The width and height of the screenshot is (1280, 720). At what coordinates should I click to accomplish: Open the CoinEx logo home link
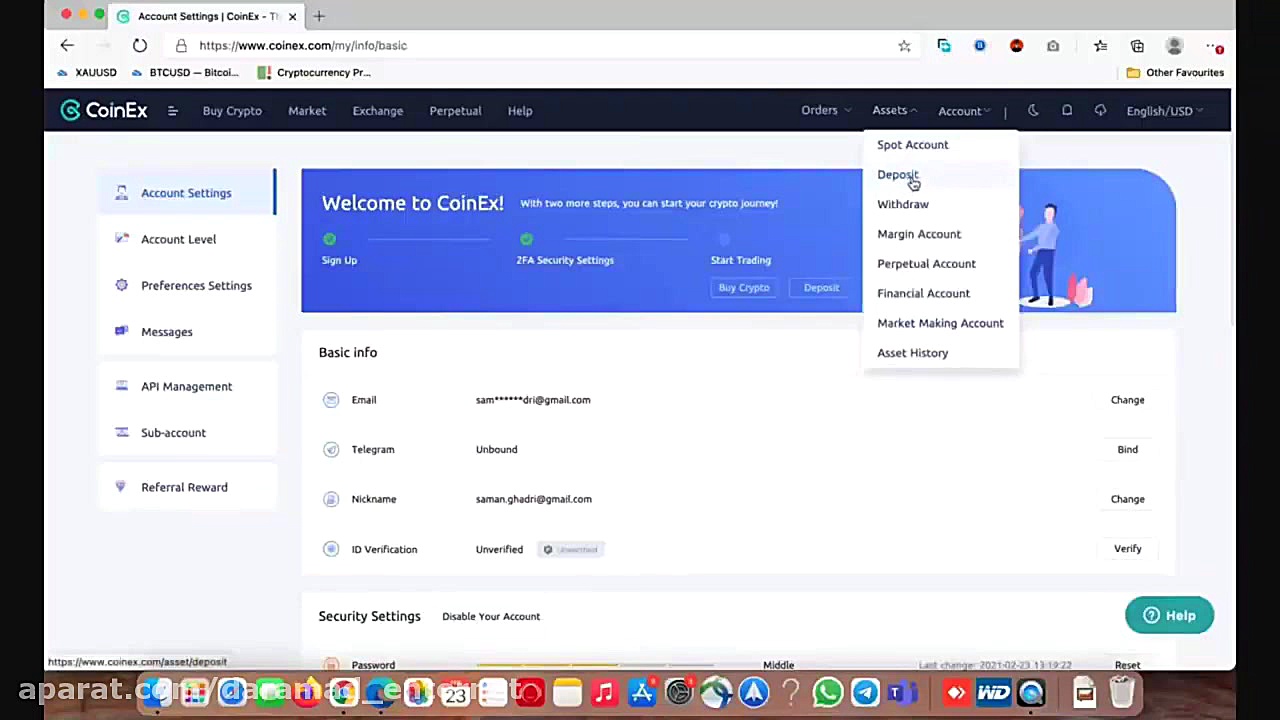tap(104, 111)
